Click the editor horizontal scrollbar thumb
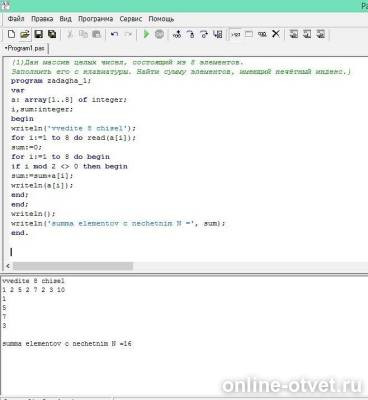This screenshot has width=368, height=400. (x=73, y=266)
